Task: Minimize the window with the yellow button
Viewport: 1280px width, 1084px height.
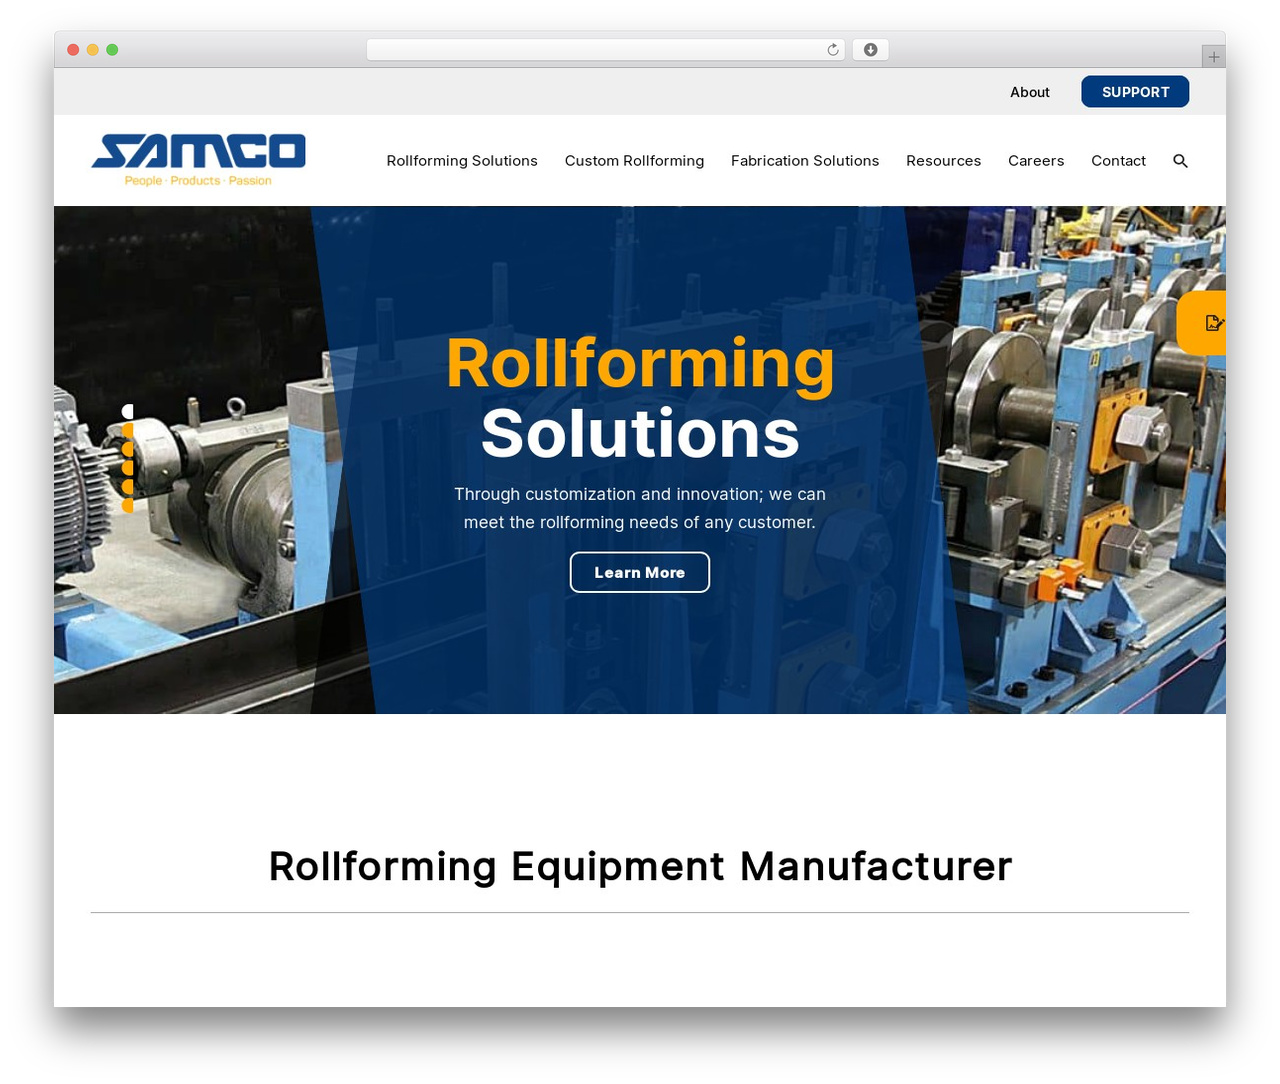Action: tap(93, 50)
